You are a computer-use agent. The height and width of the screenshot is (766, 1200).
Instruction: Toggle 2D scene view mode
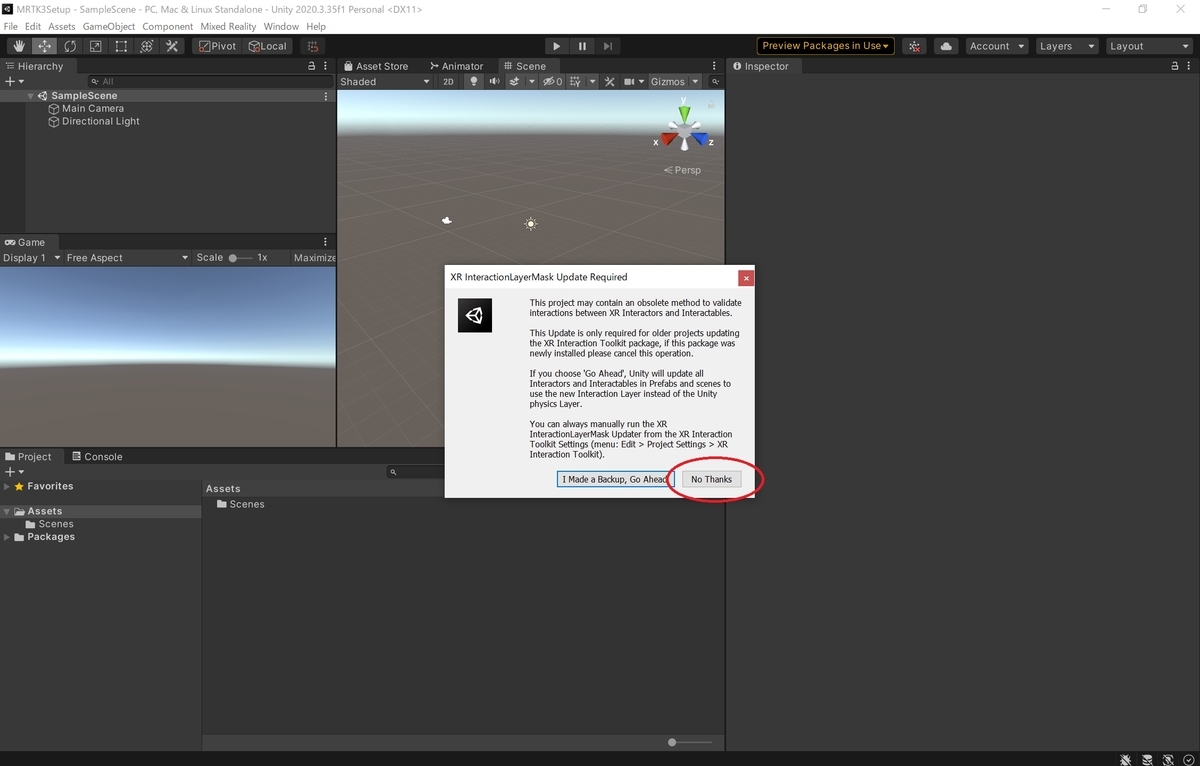449,82
